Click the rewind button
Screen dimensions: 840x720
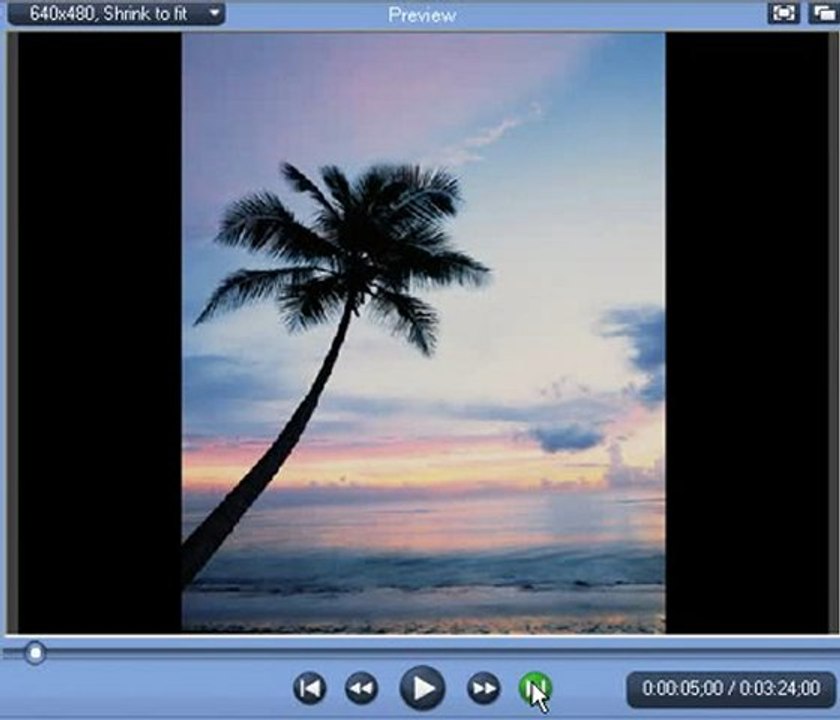click(x=361, y=688)
